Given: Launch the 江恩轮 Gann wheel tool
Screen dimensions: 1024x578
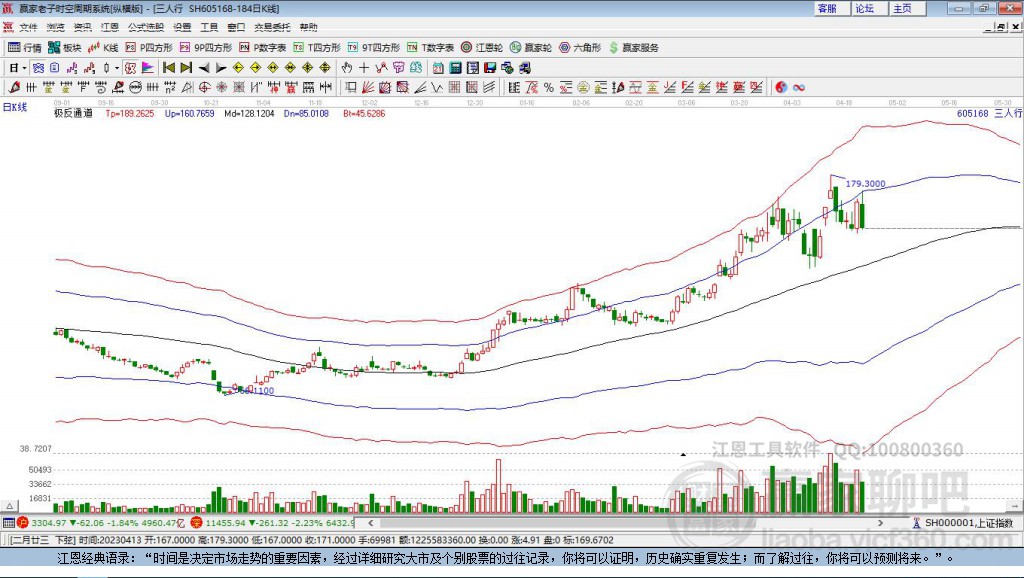Looking at the screenshot, I should coord(482,47).
